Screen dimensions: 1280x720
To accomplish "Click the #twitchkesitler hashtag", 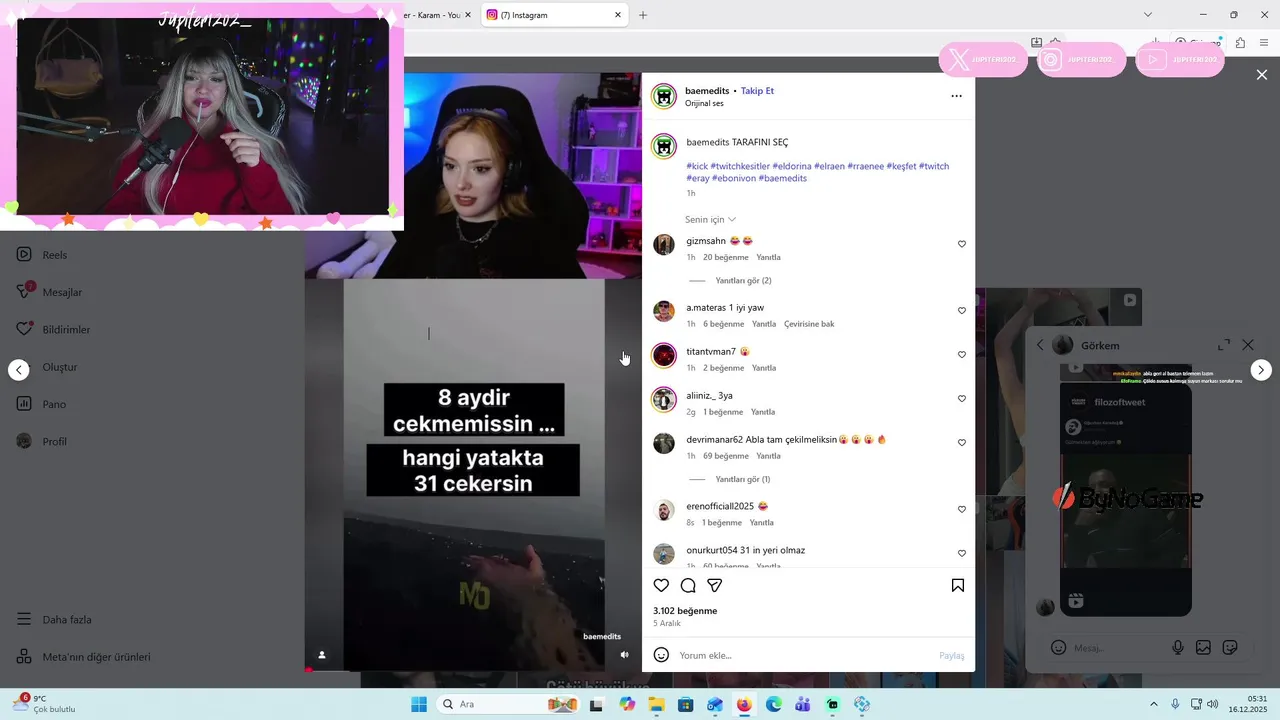I will tap(740, 166).
